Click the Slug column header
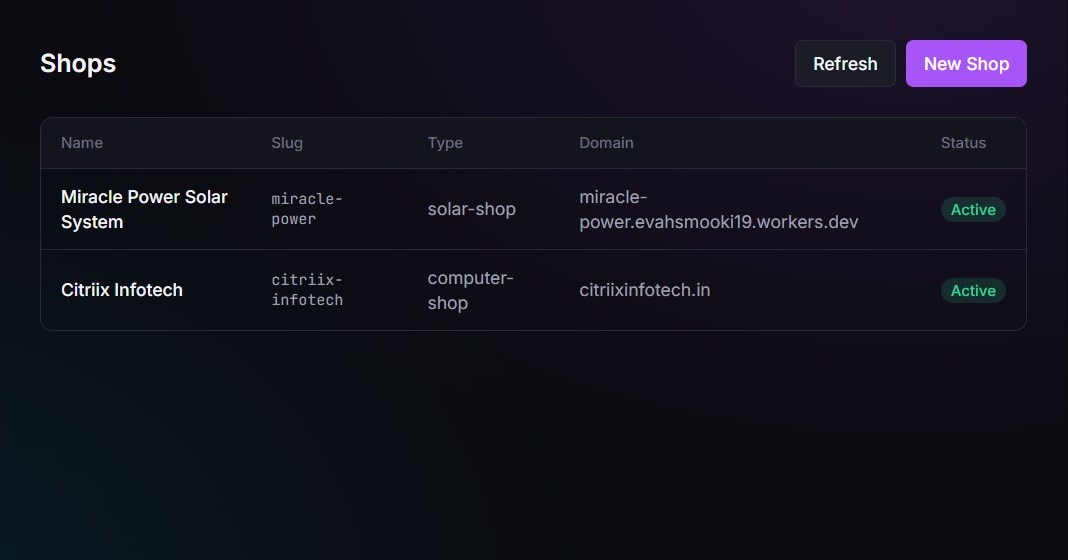 tap(287, 143)
